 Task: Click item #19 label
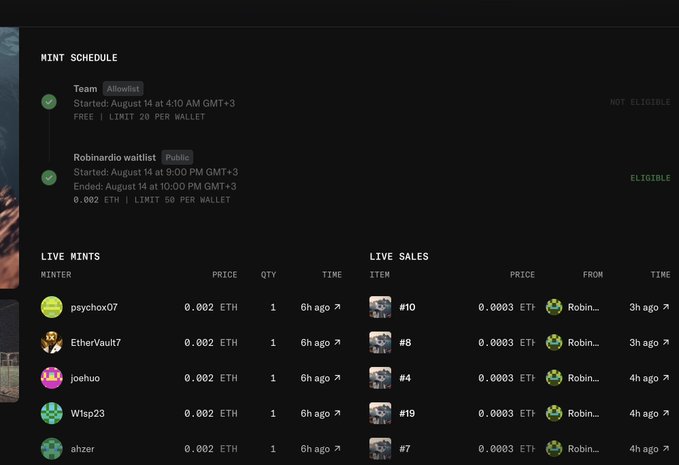pos(407,413)
